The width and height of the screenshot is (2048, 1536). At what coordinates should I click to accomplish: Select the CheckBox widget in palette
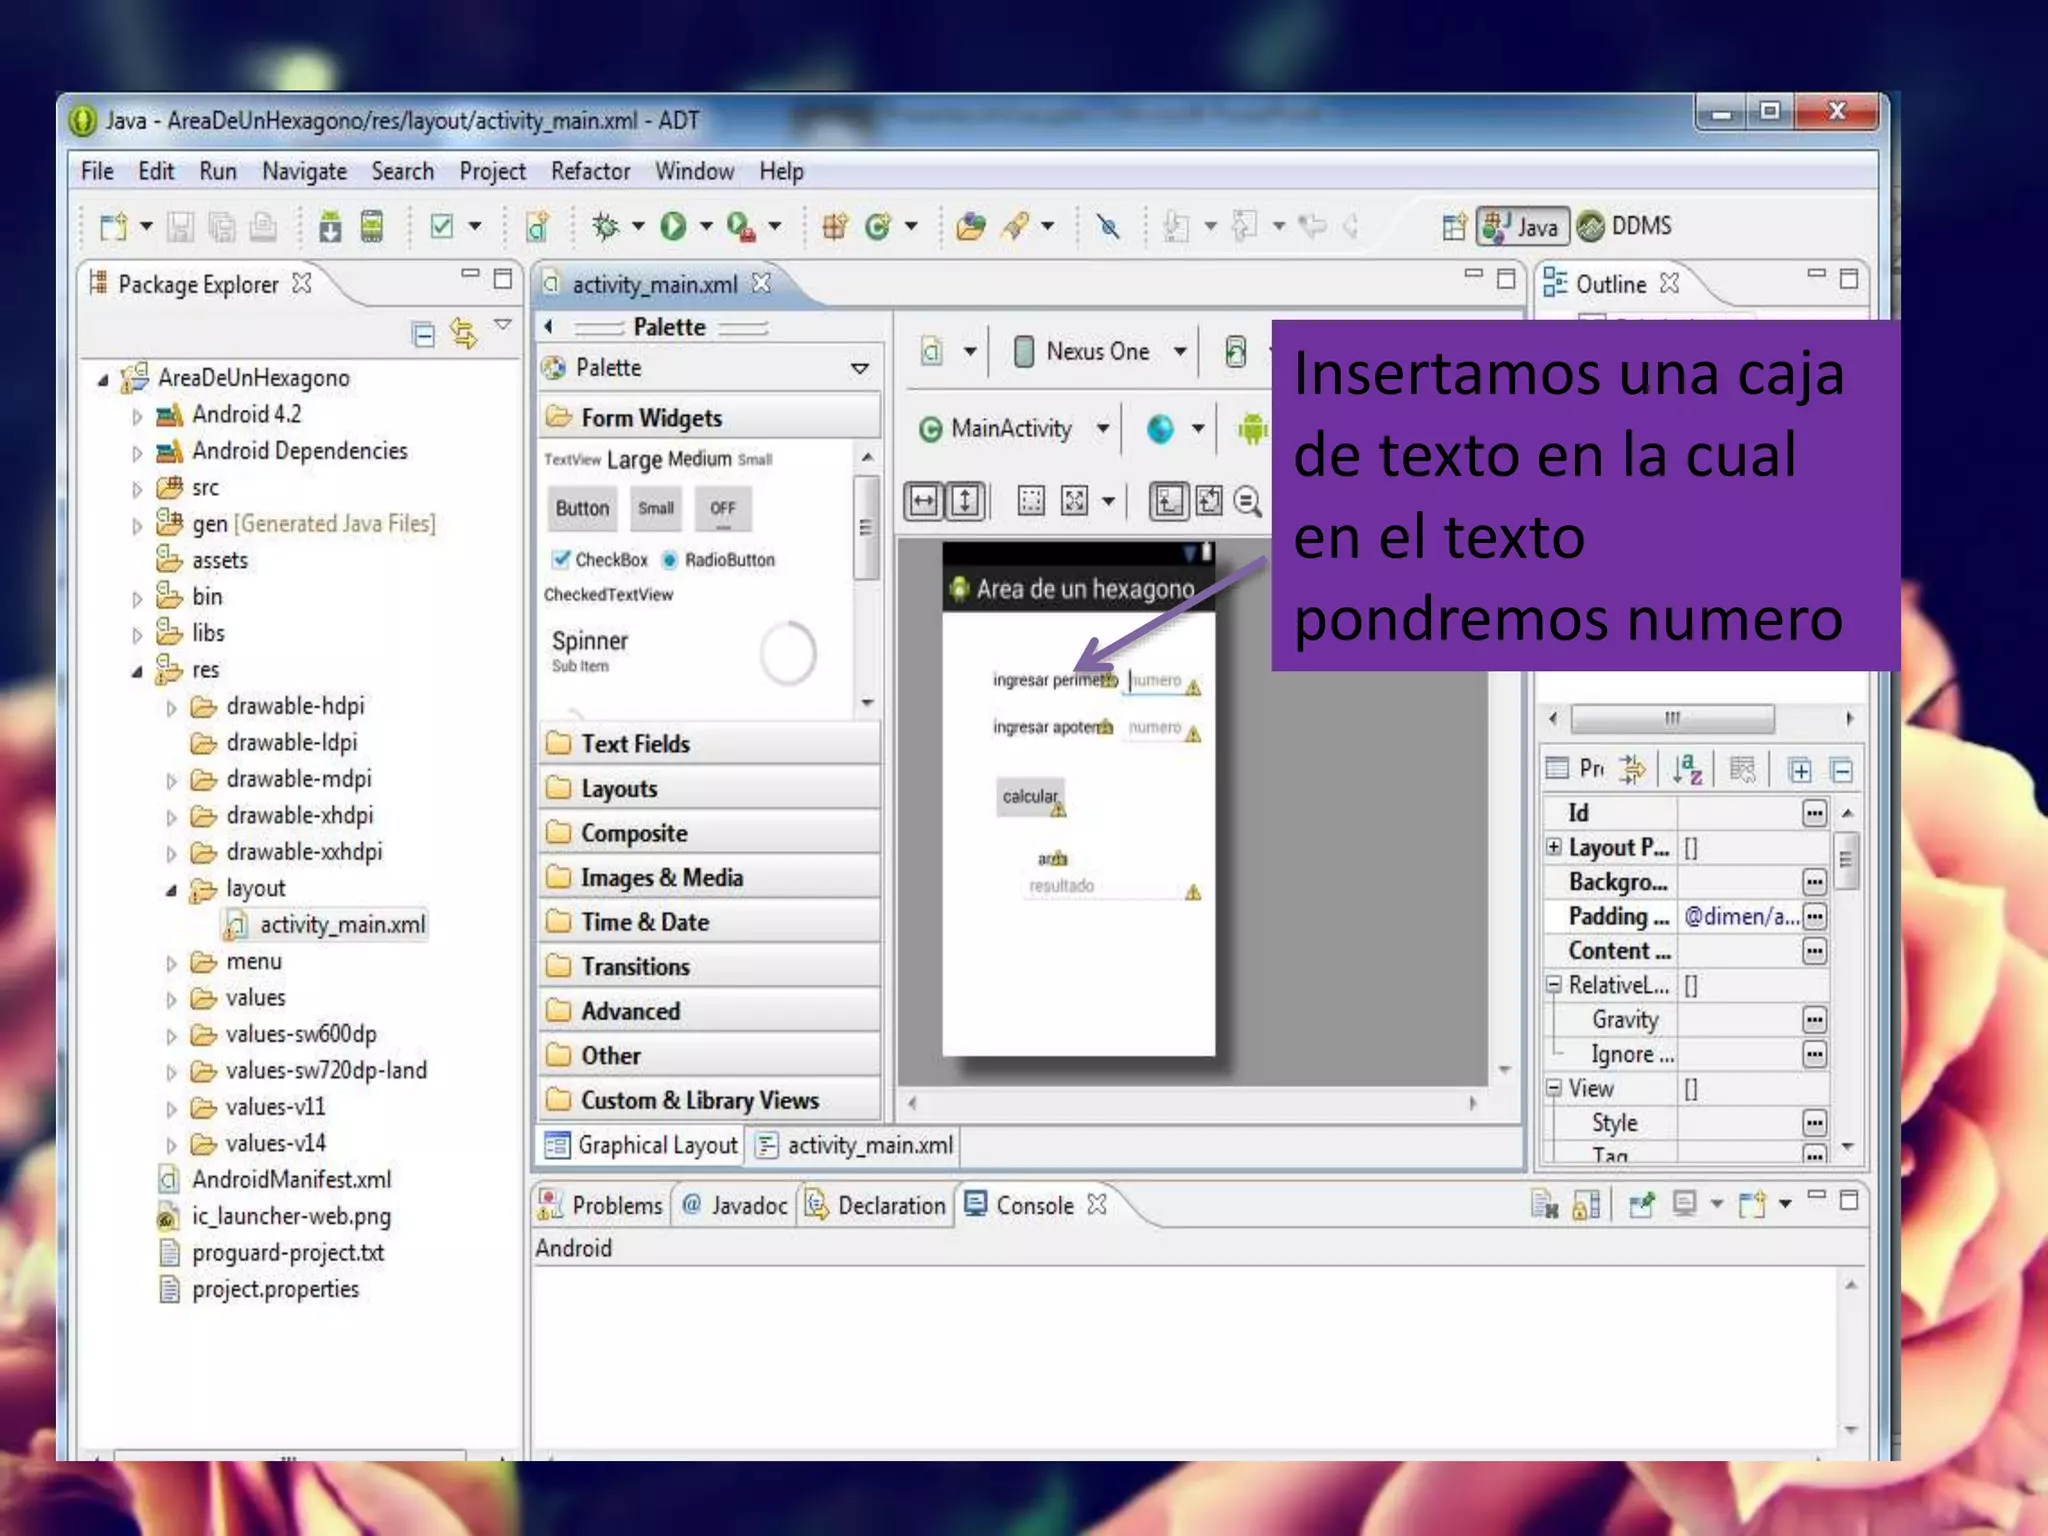(601, 560)
